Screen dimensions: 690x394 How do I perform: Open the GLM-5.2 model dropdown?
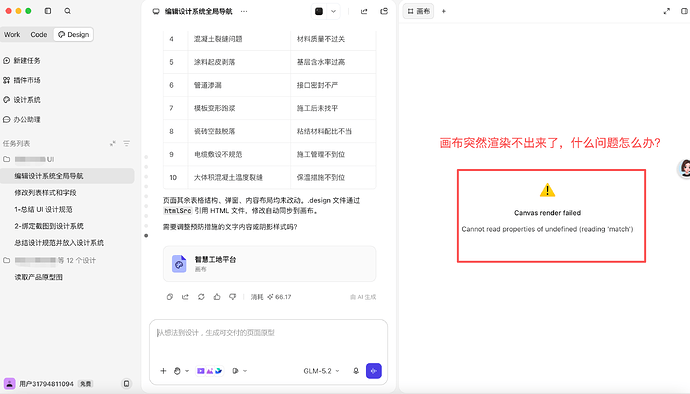coord(321,371)
